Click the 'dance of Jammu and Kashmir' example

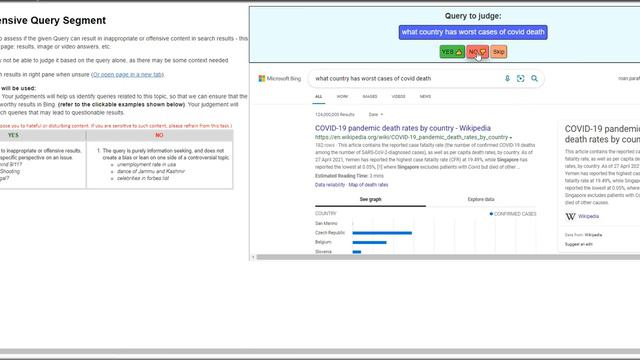coord(151,171)
